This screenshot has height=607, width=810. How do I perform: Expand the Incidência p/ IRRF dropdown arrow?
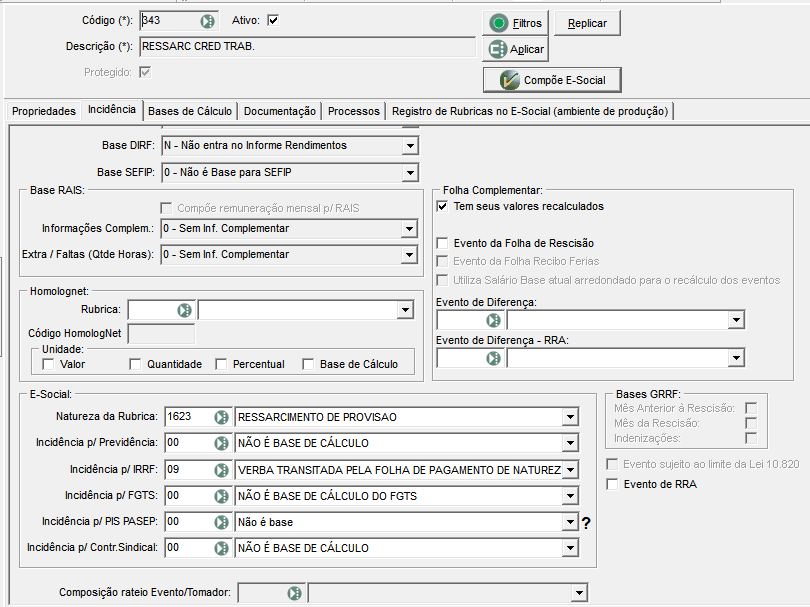pyautogui.click(x=570, y=470)
